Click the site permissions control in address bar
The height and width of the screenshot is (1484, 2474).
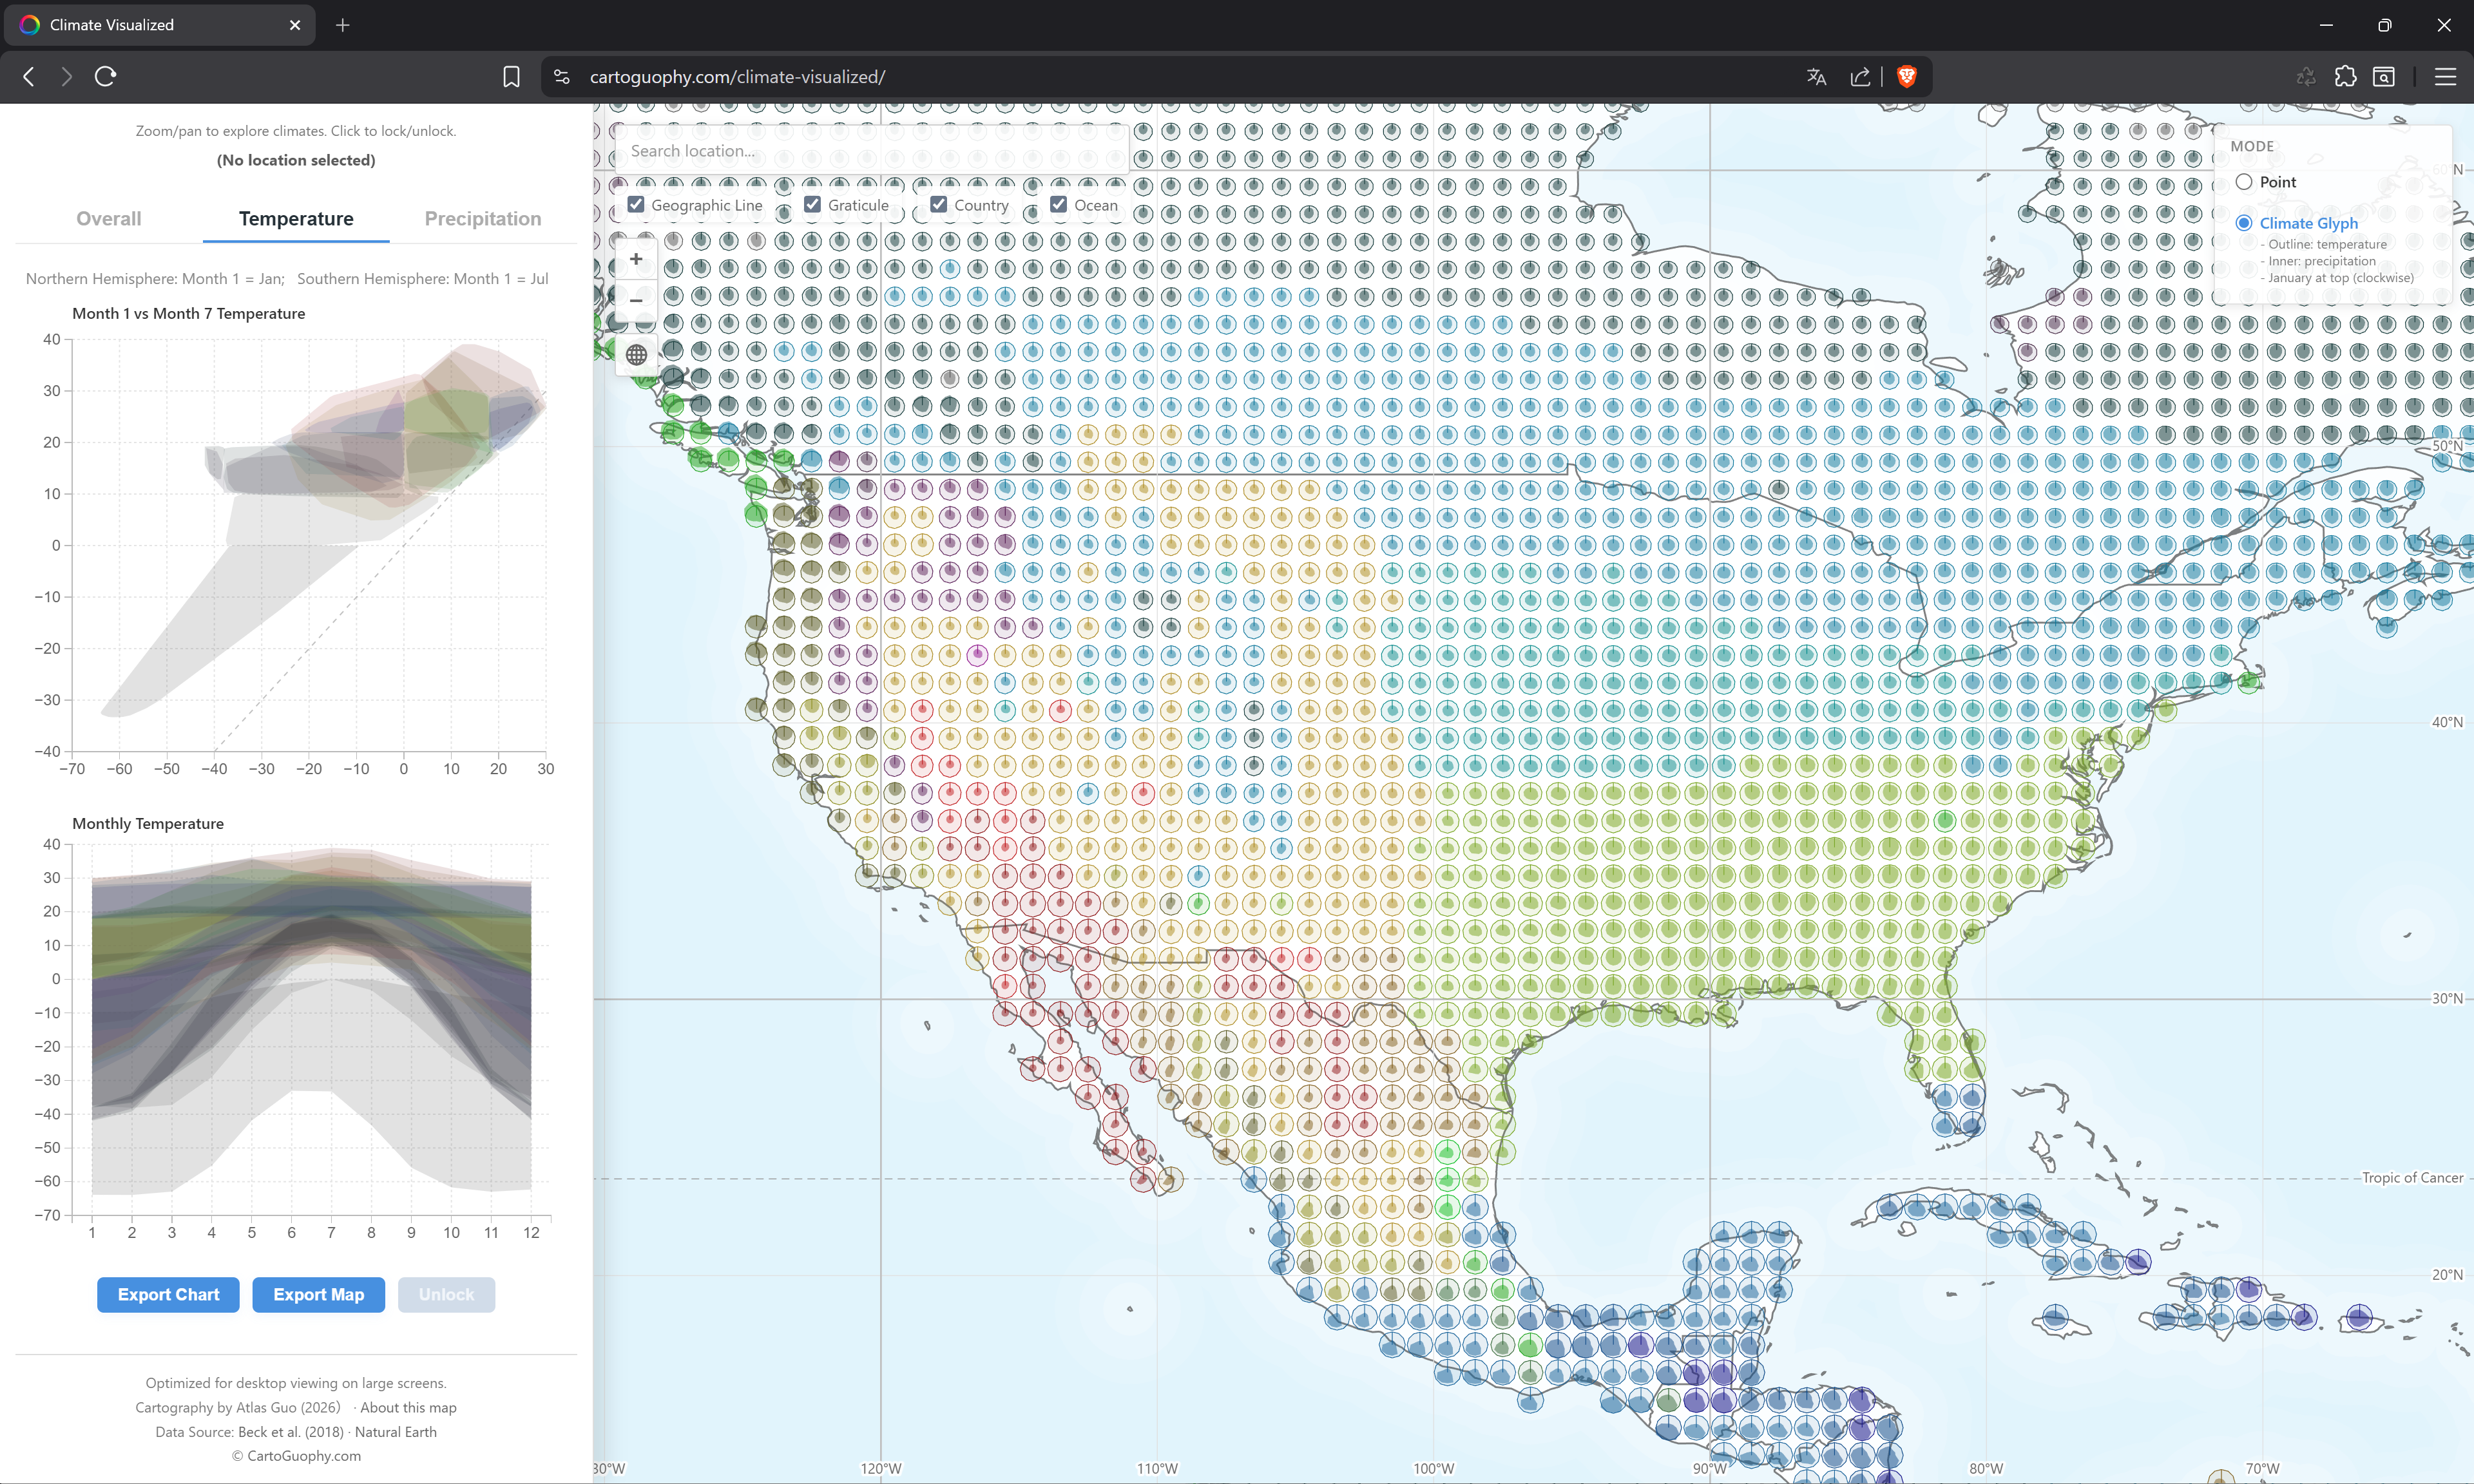click(x=562, y=76)
